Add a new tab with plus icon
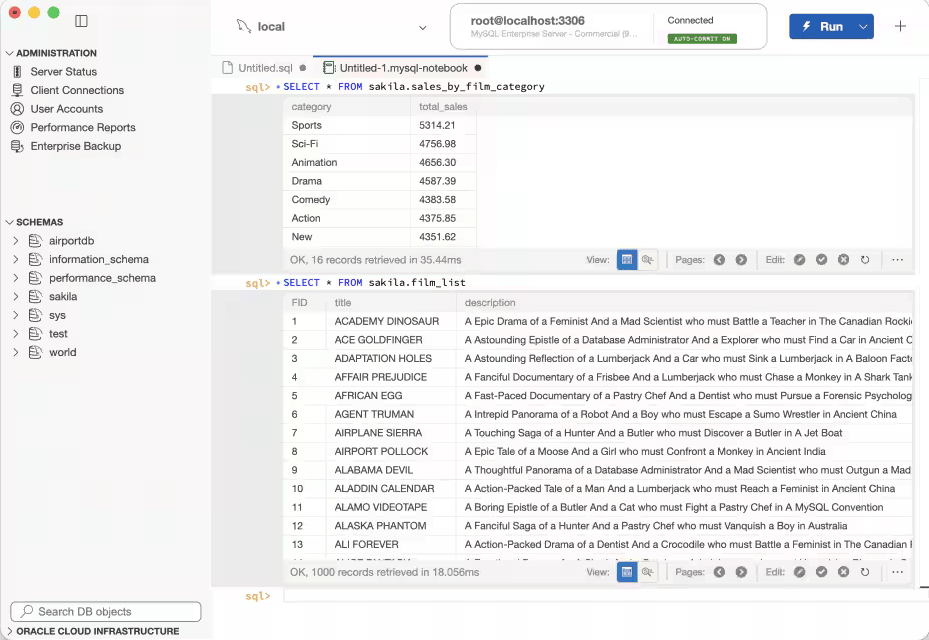 (x=900, y=26)
